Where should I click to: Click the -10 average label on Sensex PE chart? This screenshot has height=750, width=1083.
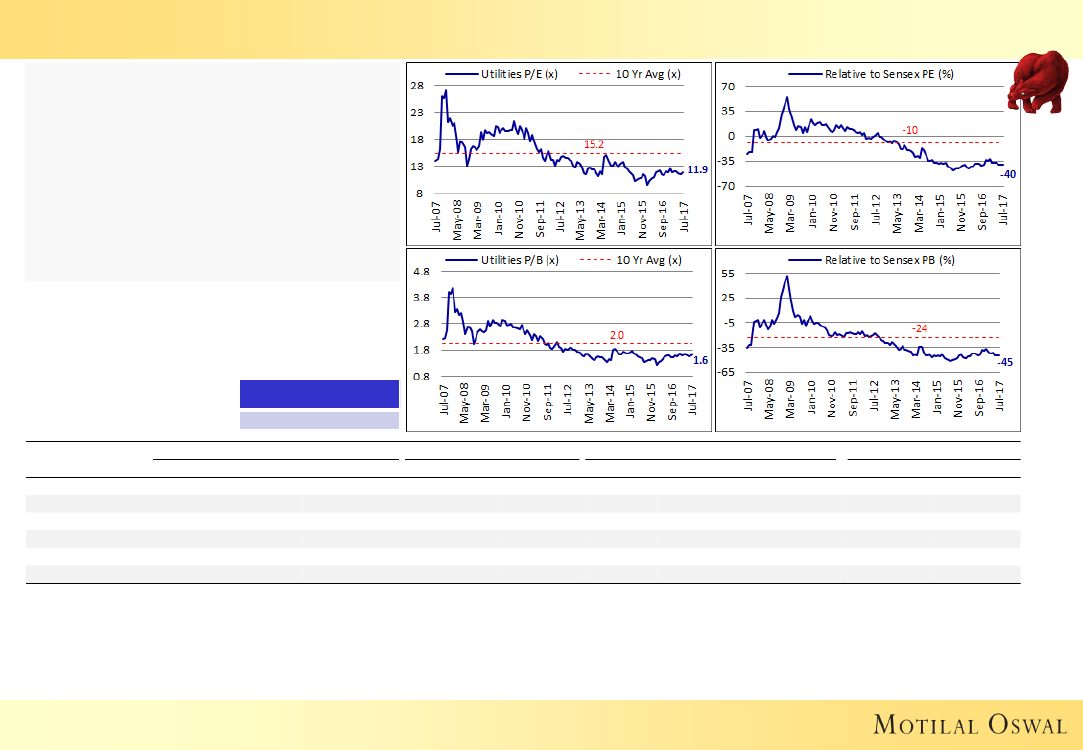tap(910, 131)
